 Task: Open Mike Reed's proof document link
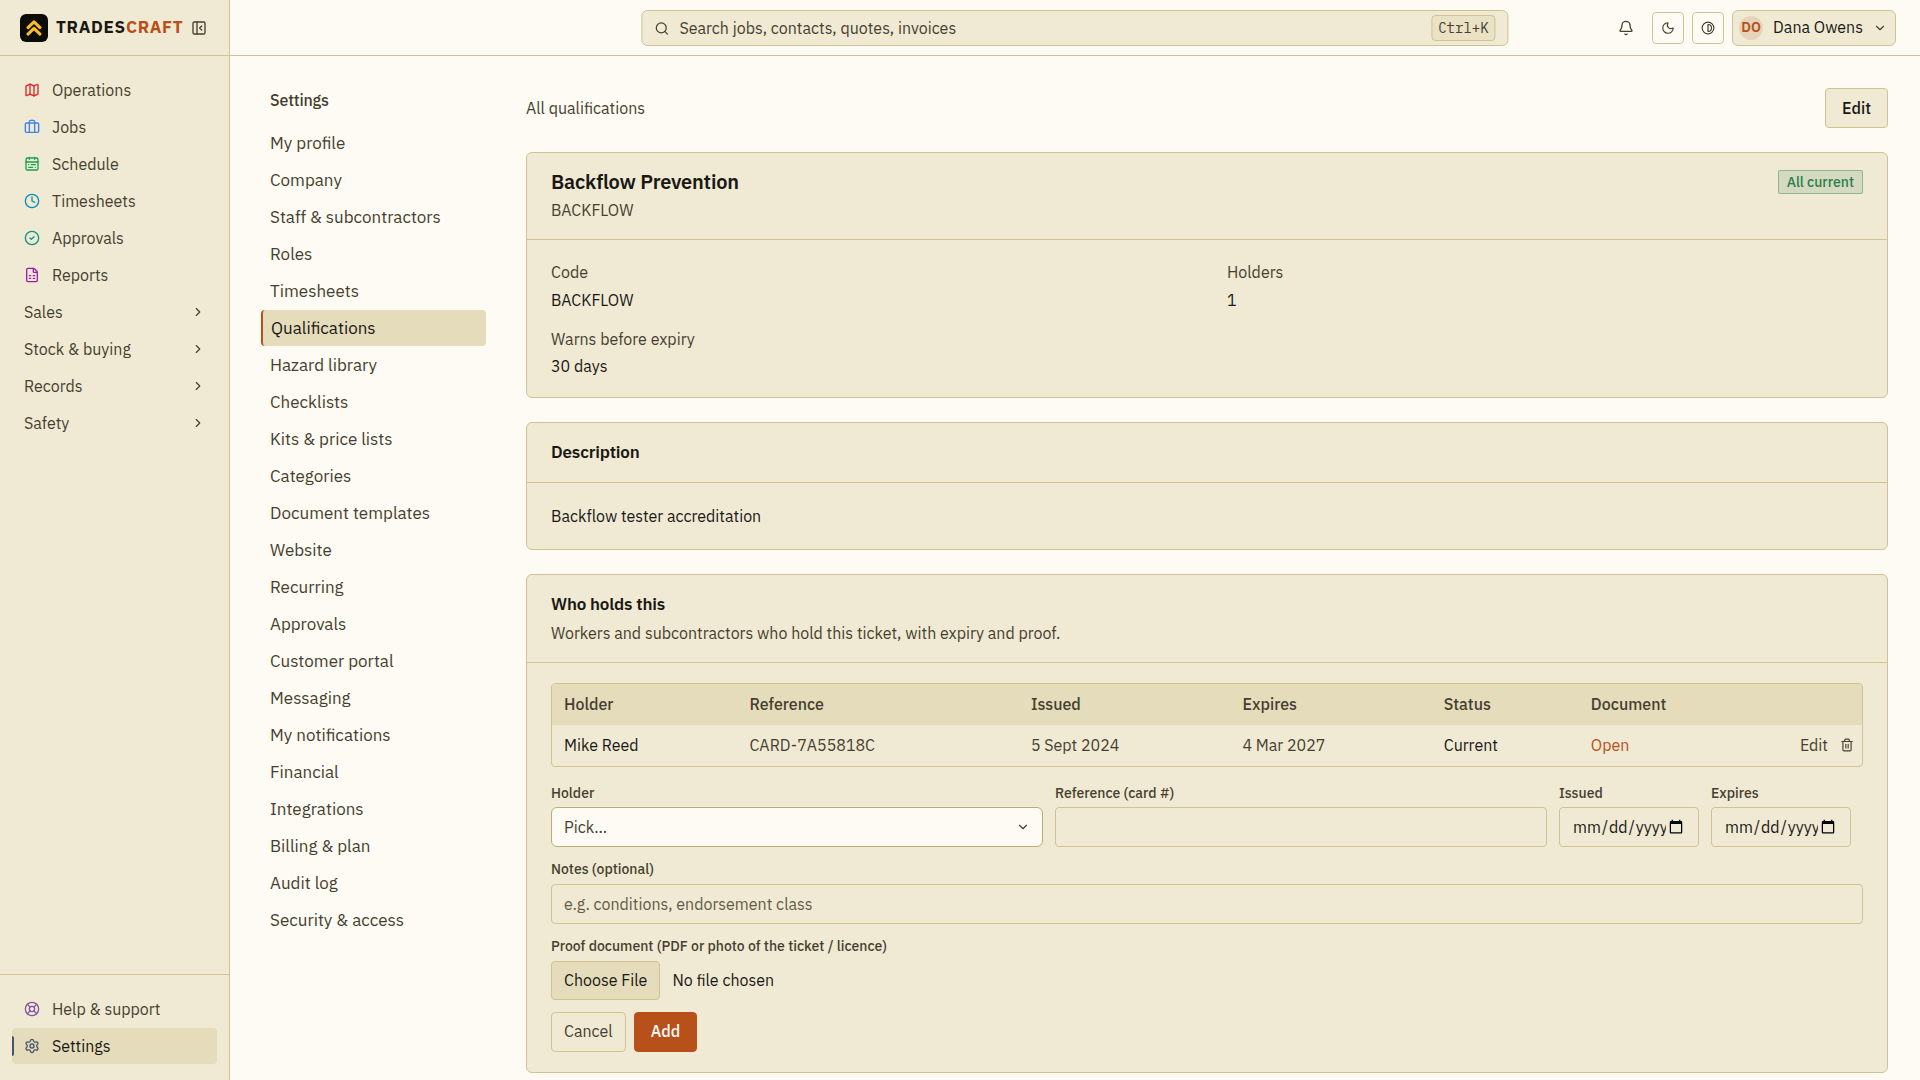click(x=1609, y=745)
